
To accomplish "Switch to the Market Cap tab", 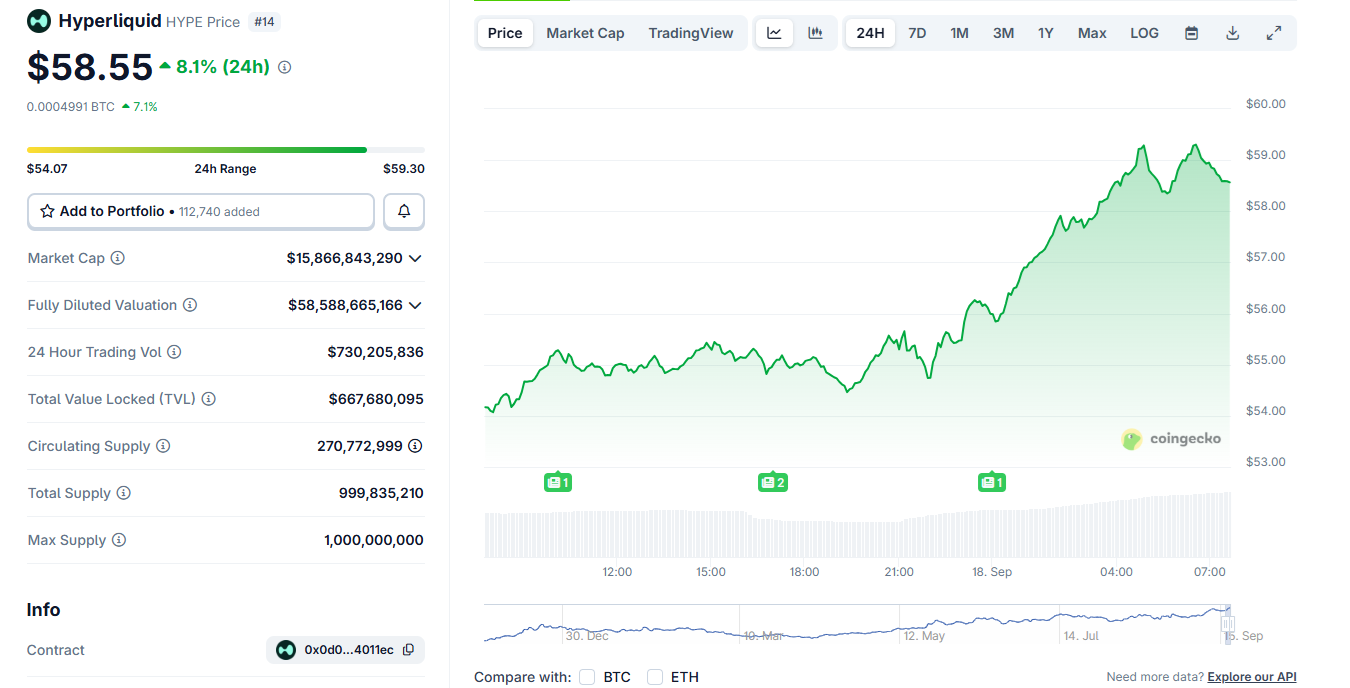I will (x=584, y=32).
